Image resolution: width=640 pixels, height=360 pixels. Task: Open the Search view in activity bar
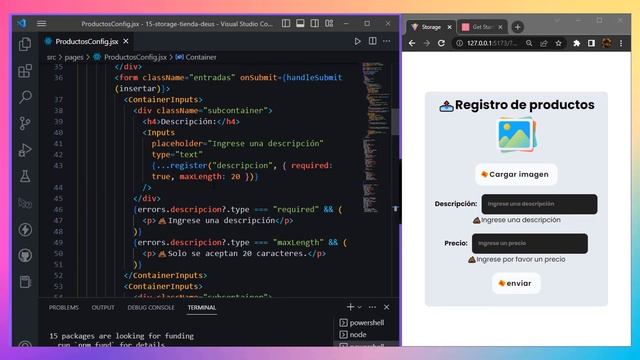(25, 97)
